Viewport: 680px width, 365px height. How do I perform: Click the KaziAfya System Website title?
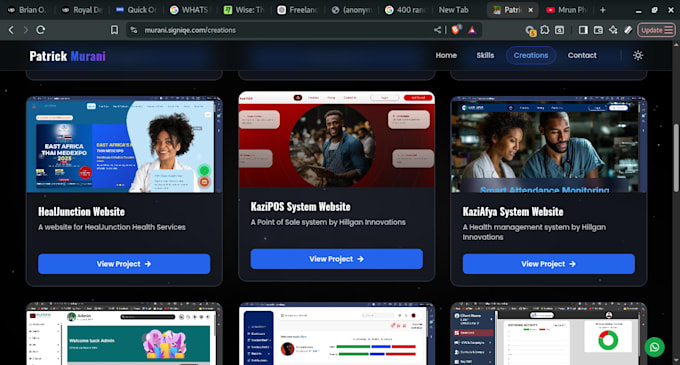(x=513, y=212)
